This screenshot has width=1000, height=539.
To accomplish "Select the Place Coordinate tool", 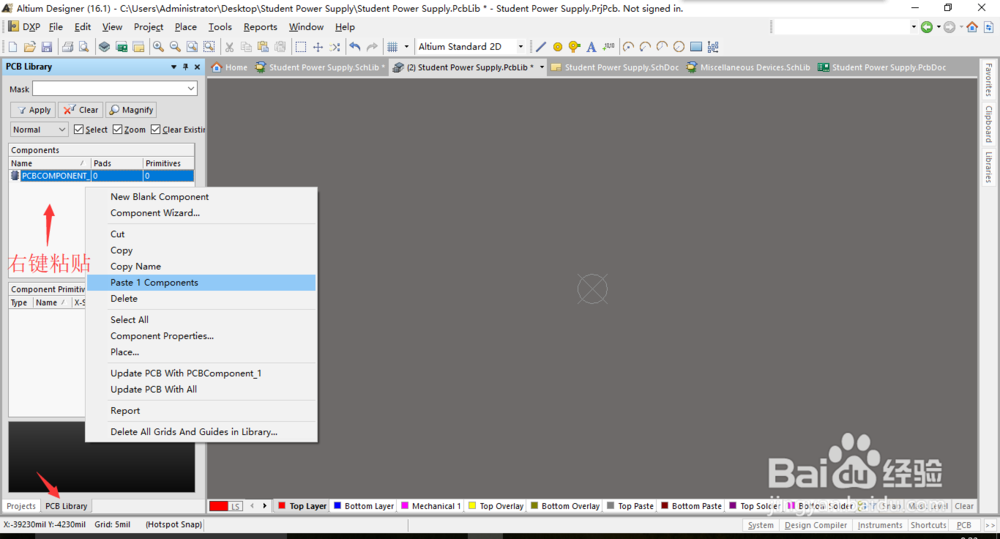I will pyautogui.click(x=609, y=47).
